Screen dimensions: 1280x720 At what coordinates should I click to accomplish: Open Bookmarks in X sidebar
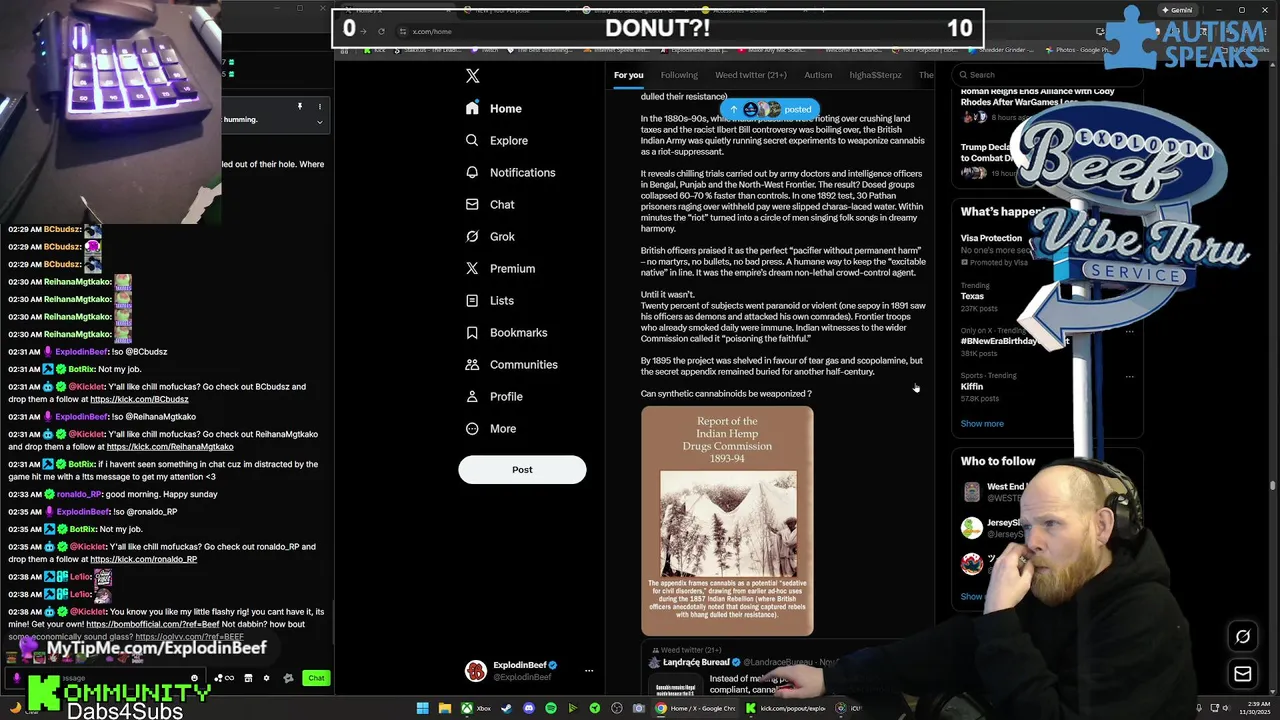pos(506,332)
